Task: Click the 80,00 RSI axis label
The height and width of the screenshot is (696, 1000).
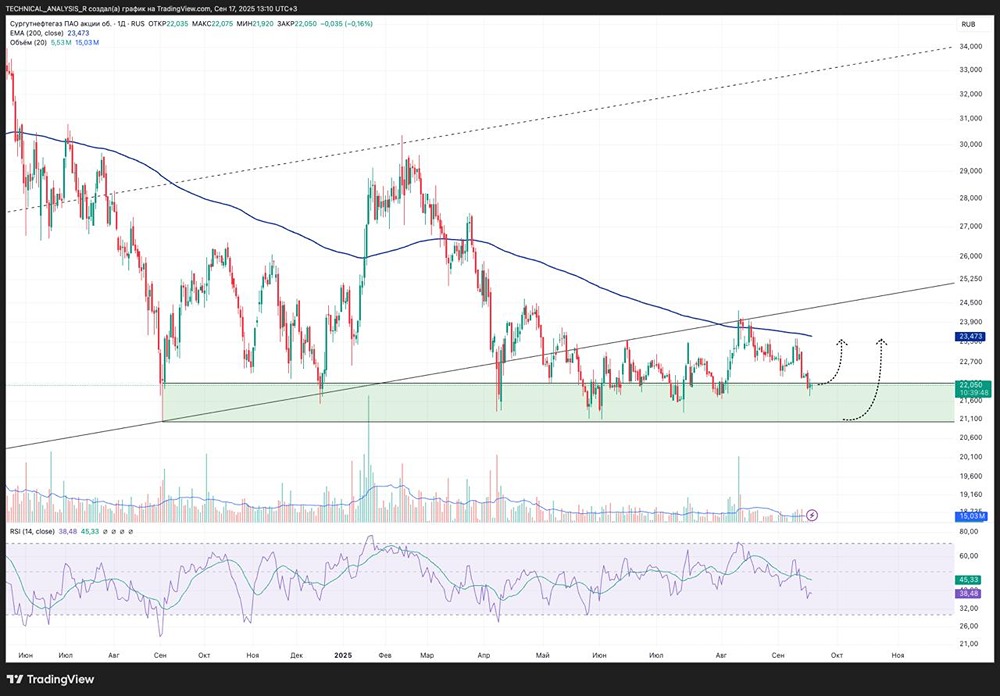Action: point(969,531)
